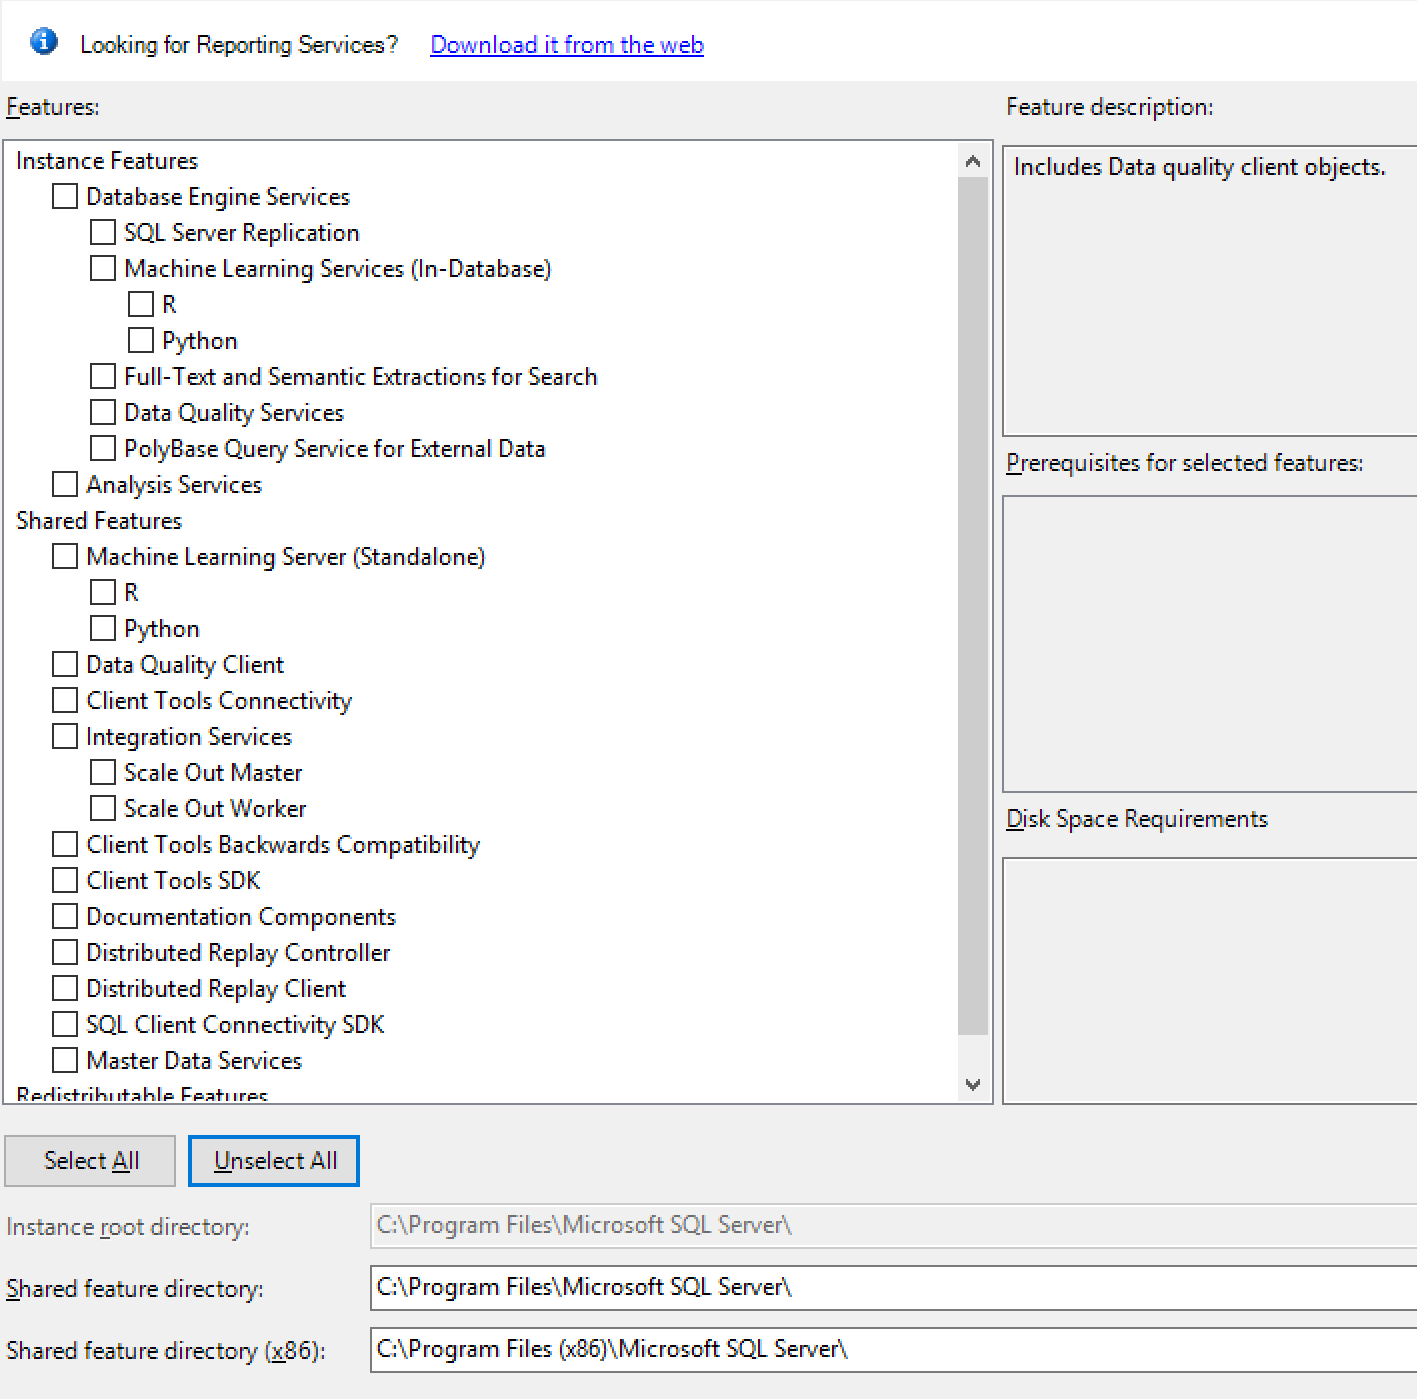Viewport: 1417px width, 1399px height.
Task: Tick Scale Out Master
Action: tap(103, 772)
